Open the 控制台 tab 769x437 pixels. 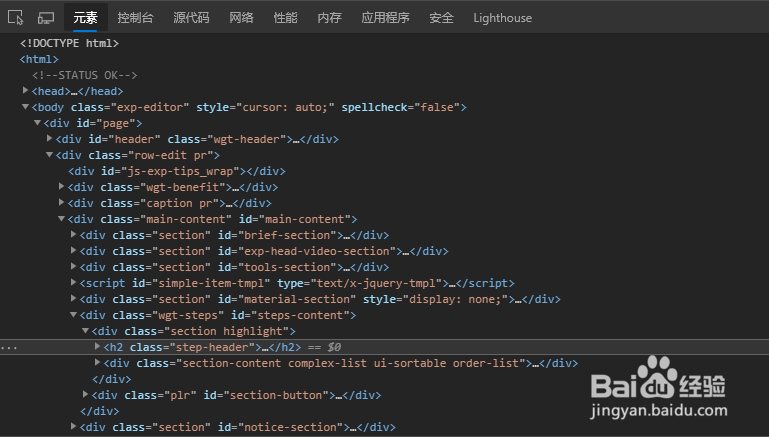click(x=135, y=18)
